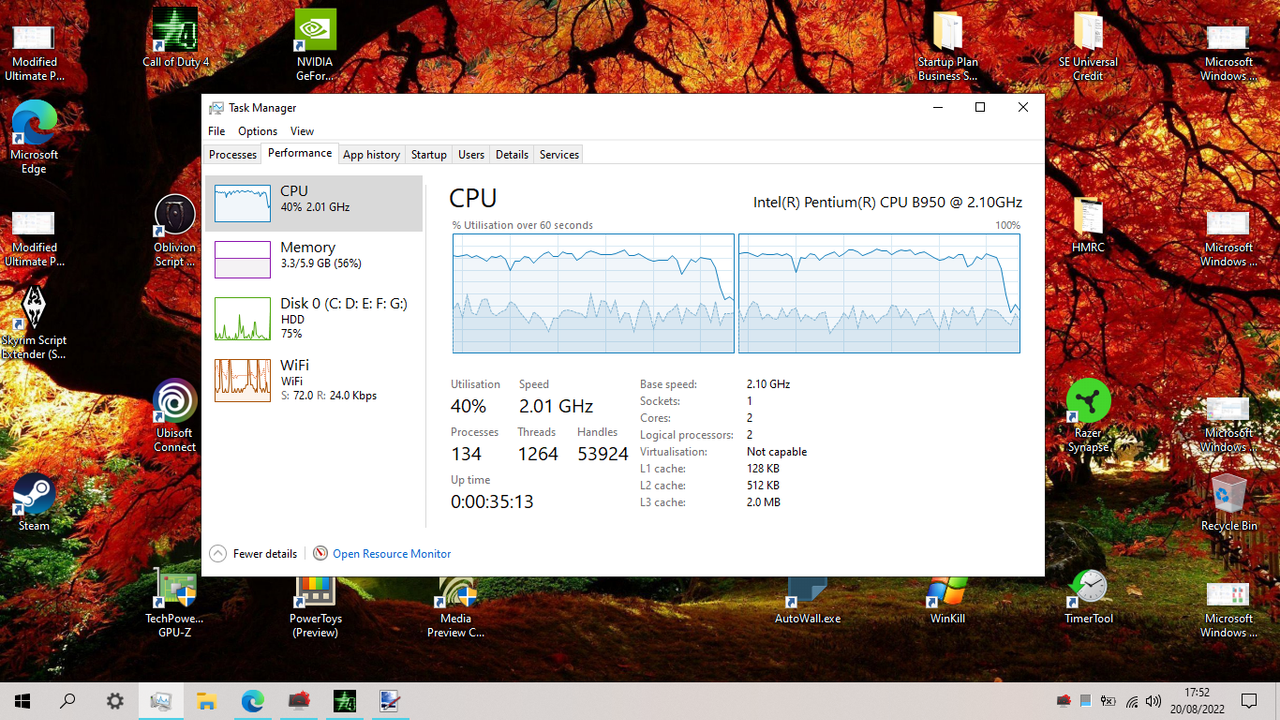Open the Options menu in Task Manager
Screen dimensions: 1280x720
point(258,131)
